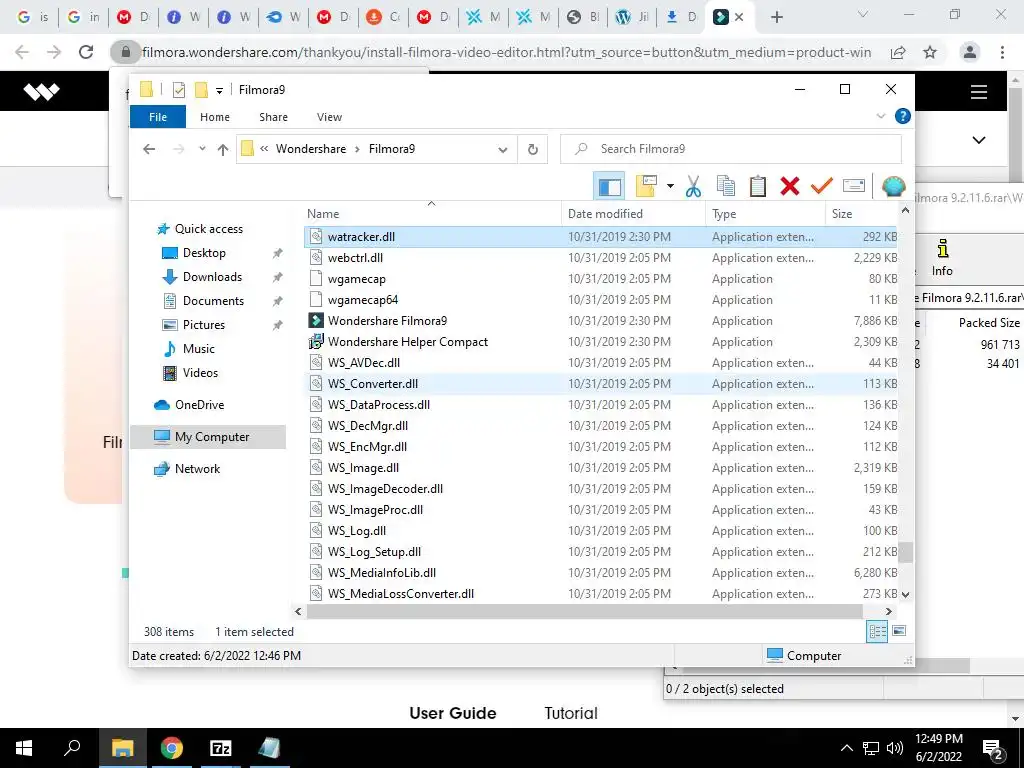Open Quick Access toolbar customize dropdown
The image size is (1024, 768).
pyautogui.click(x=219, y=90)
